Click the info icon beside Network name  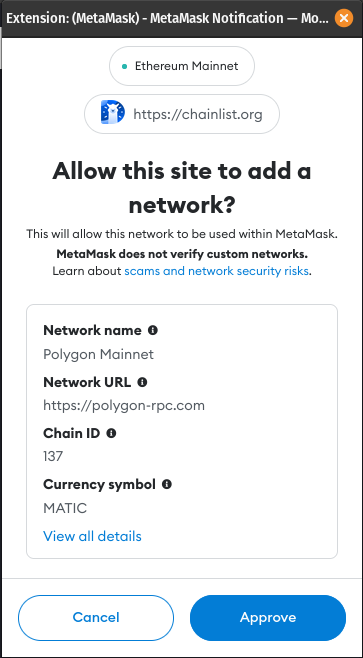click(x=153, y=330)
